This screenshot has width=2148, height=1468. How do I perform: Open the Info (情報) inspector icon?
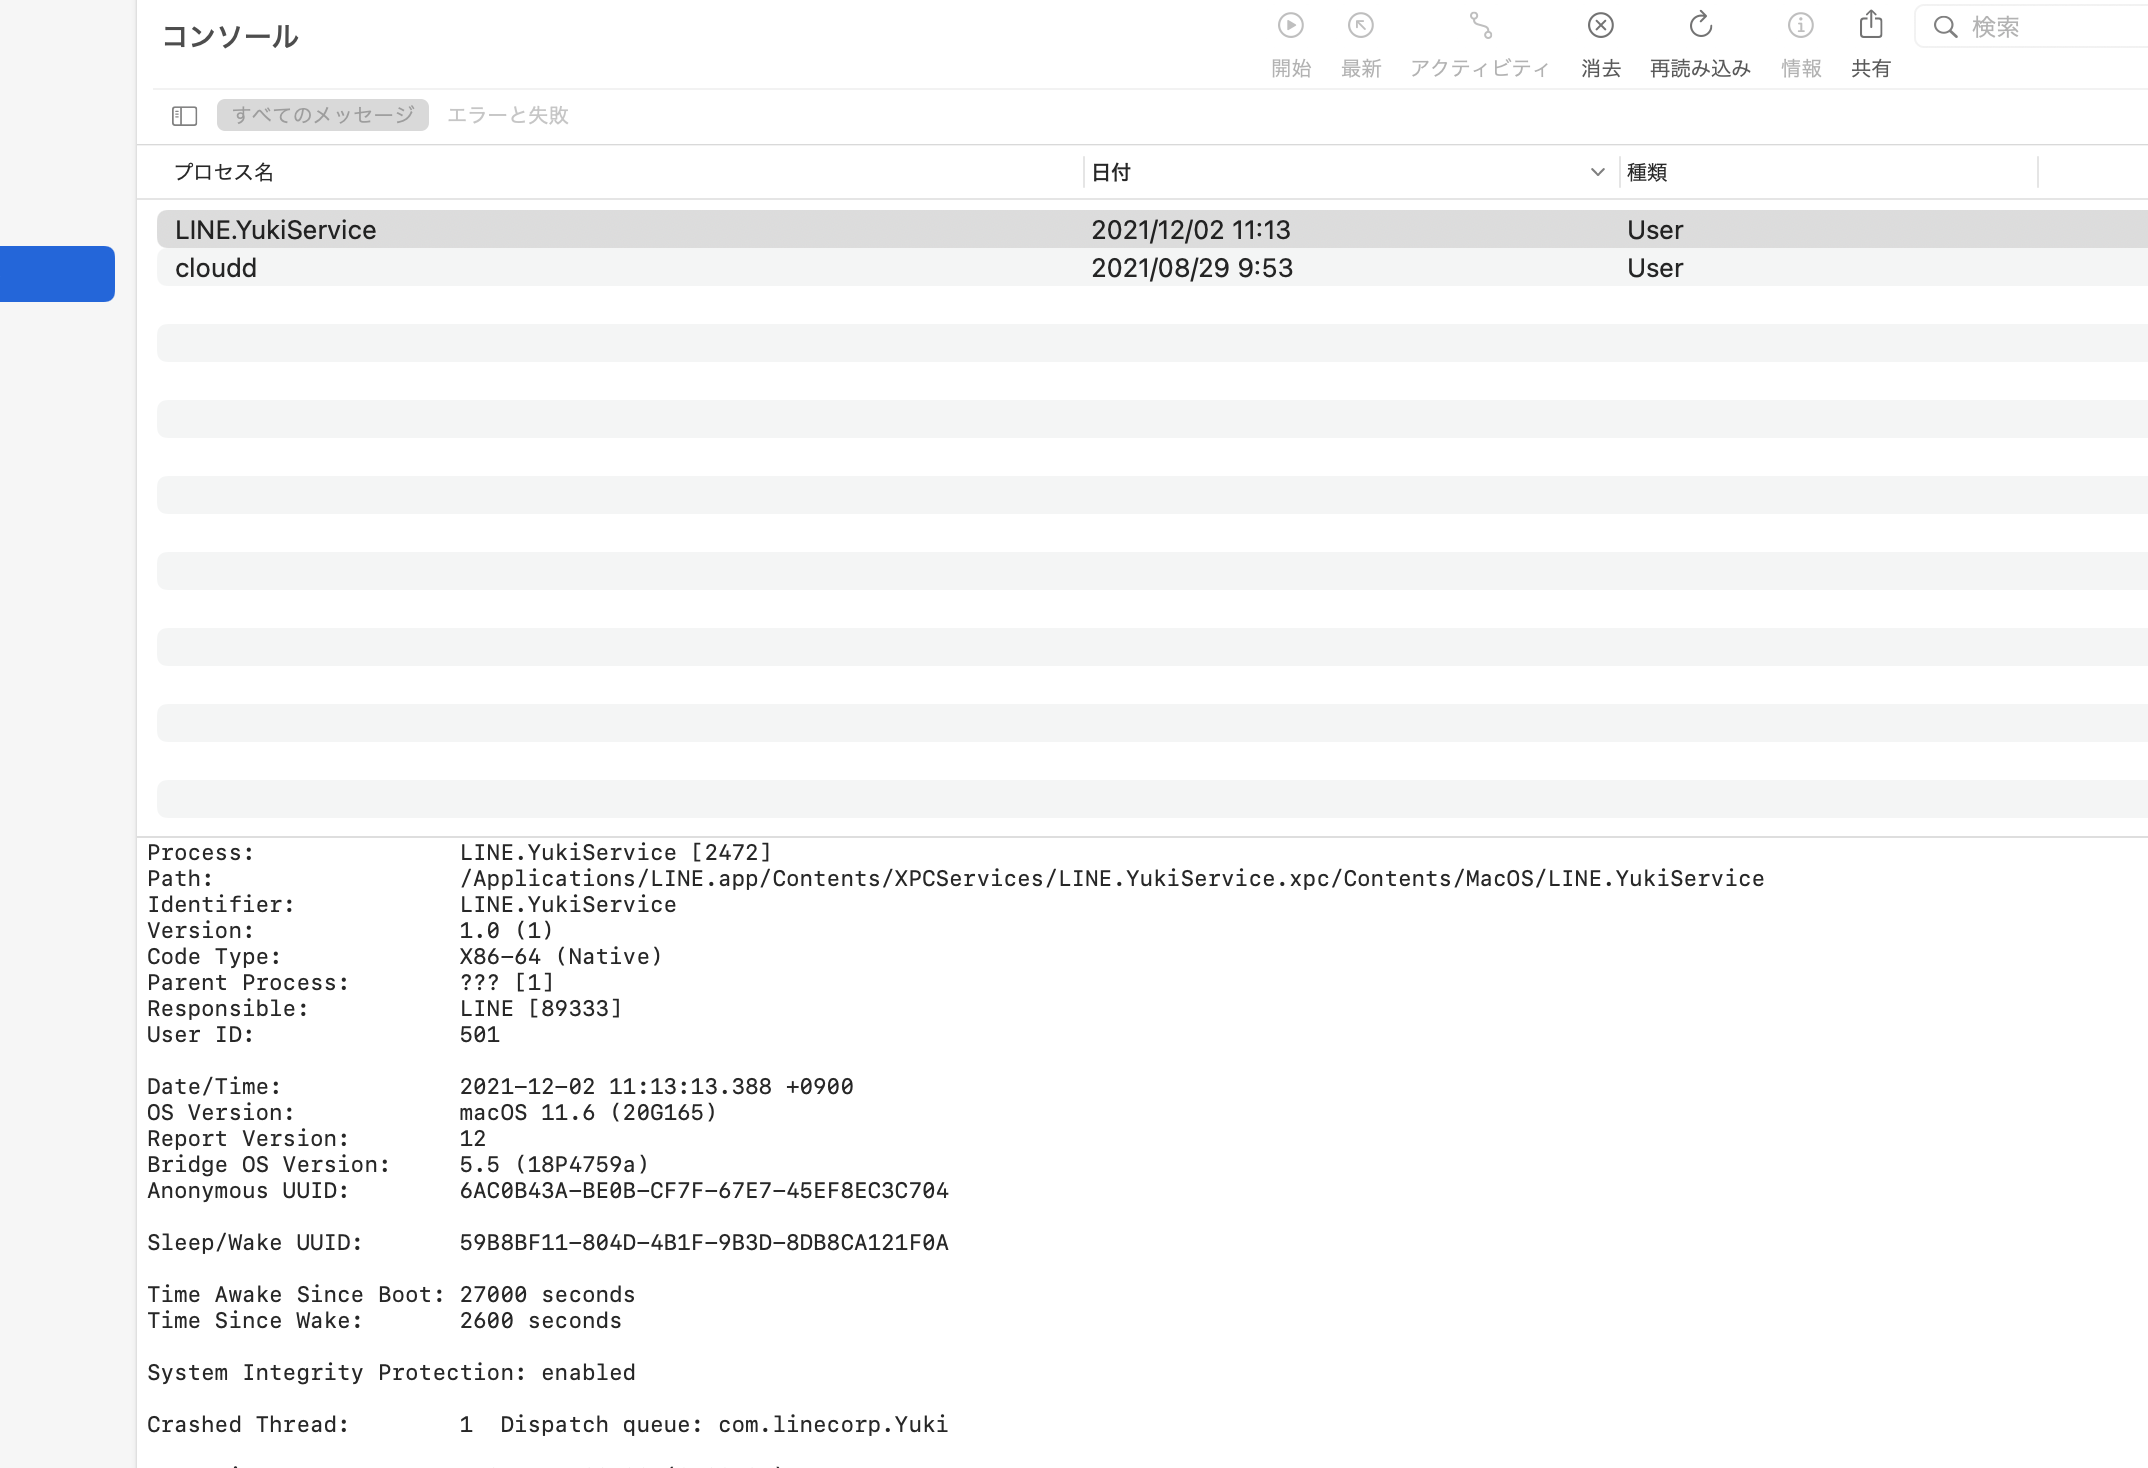pos(1800,26)
